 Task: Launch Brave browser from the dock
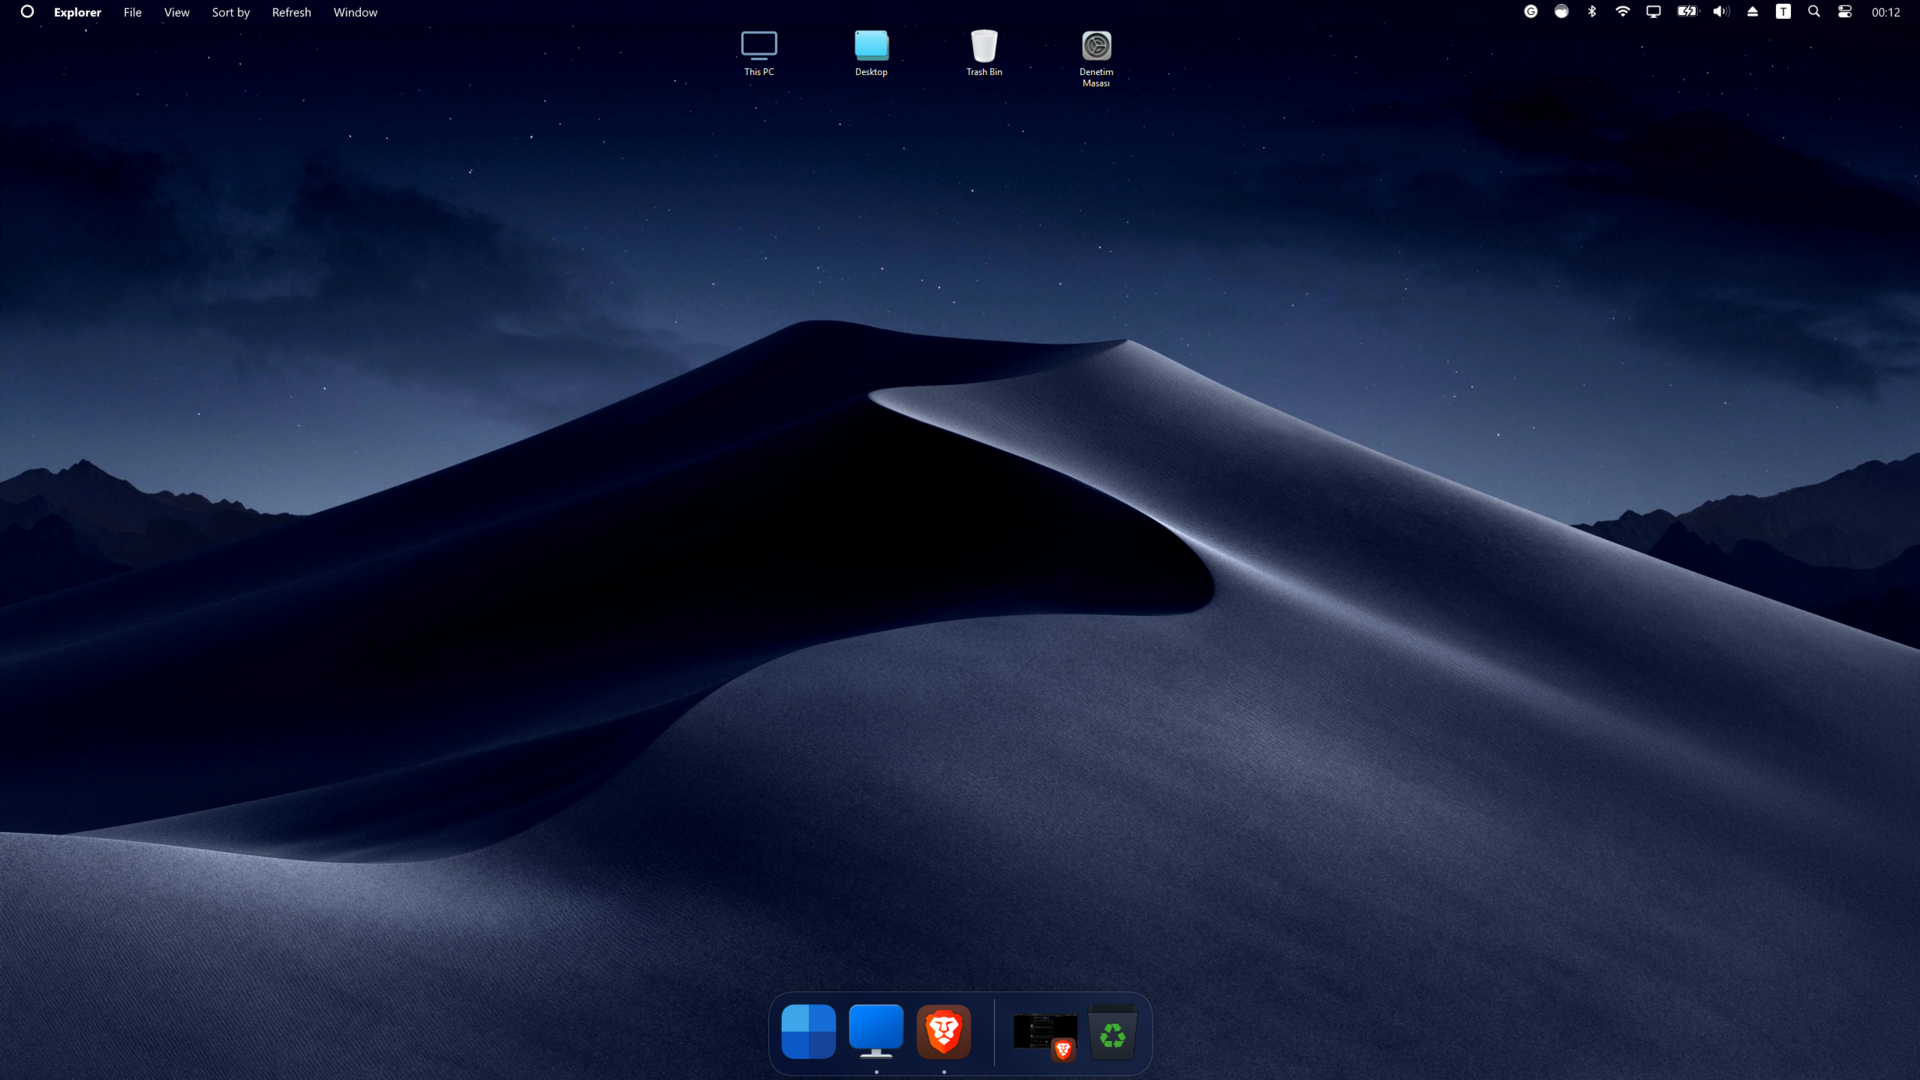[943, 1031]
